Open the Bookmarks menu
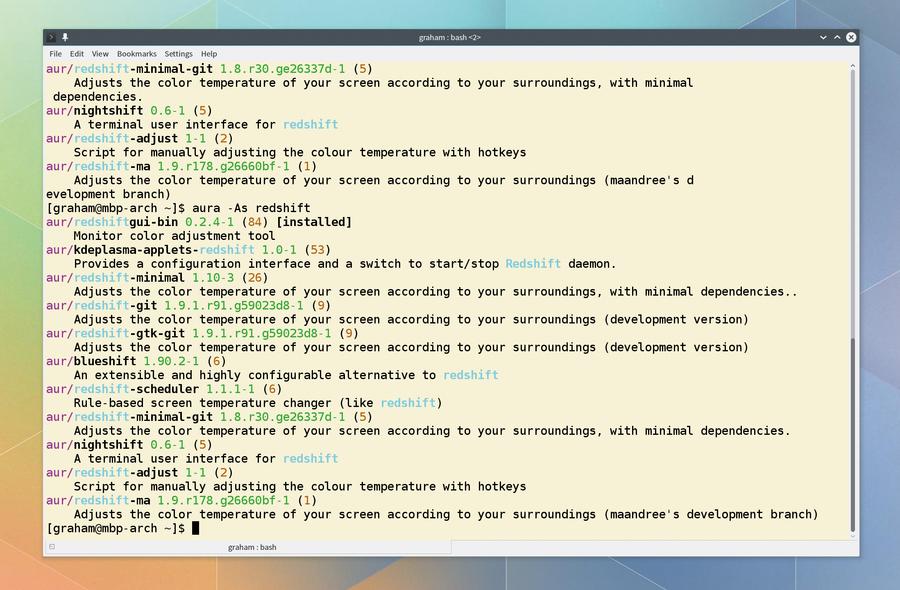Screen dimensions: 900x590 (137, 54)
